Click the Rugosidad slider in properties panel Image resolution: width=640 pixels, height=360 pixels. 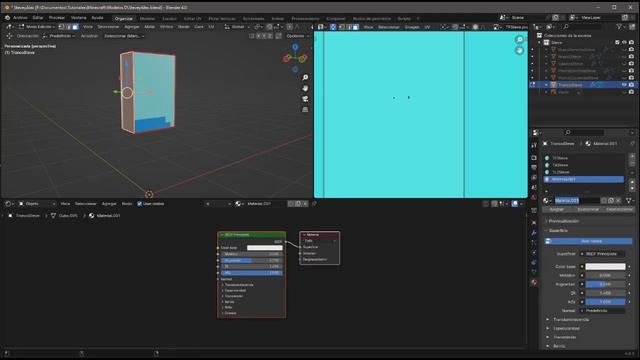coord(605,284)
